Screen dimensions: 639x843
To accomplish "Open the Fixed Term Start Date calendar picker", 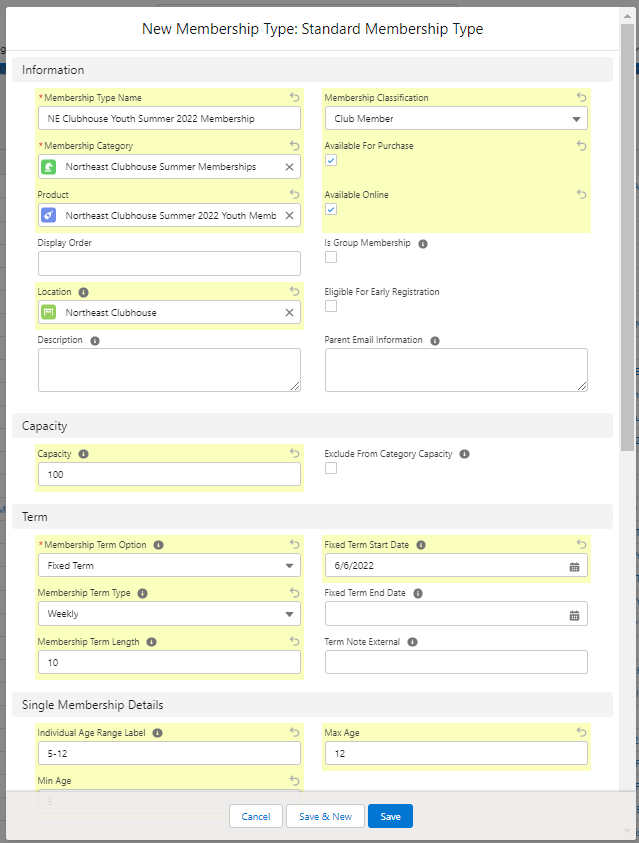I will click(574, 566).
